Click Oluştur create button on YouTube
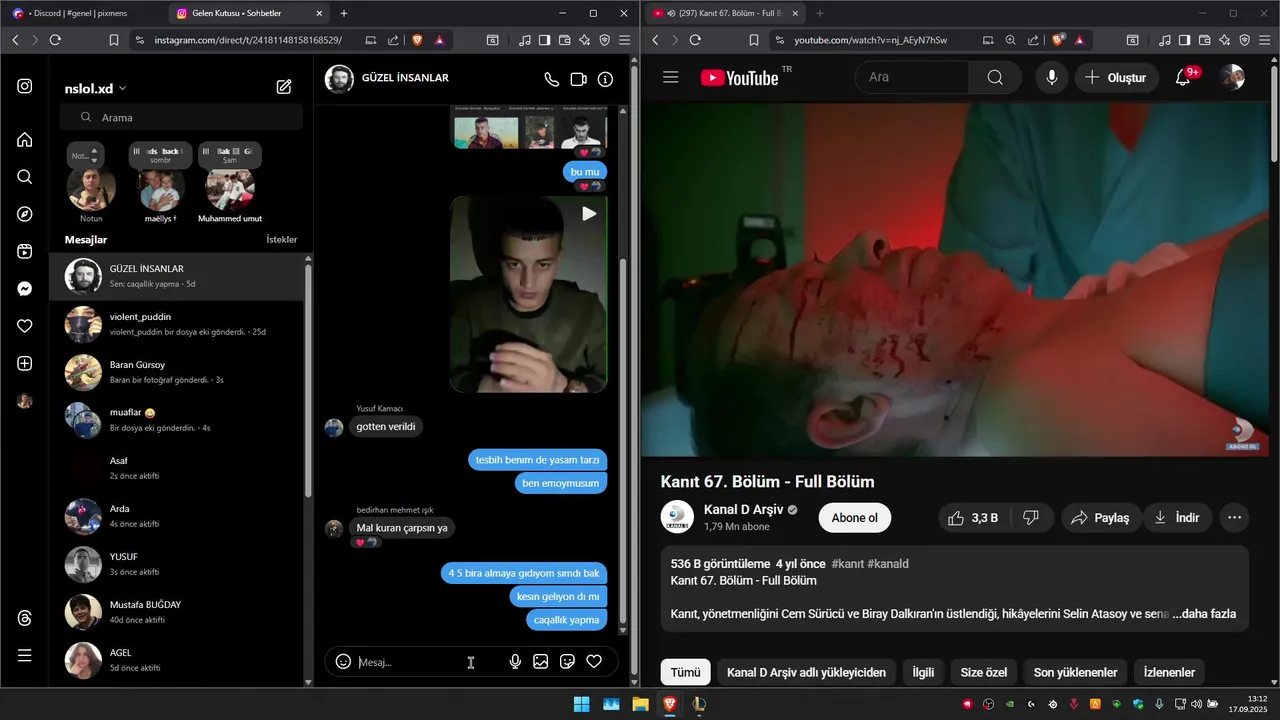 click(x=1116, y=77)
